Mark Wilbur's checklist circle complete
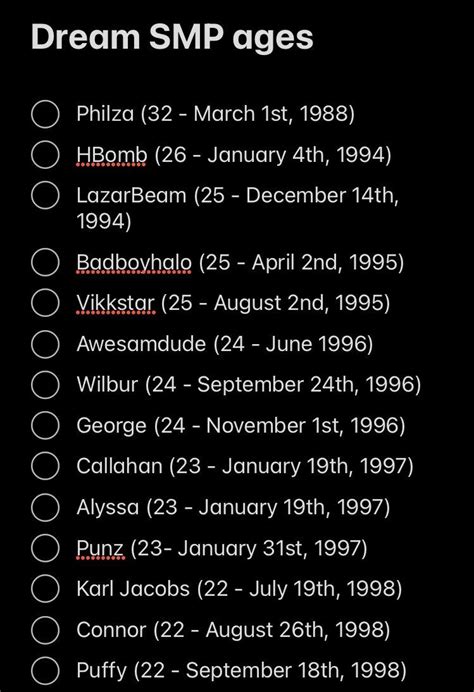Viewport: 474px width, 692px height. click(45, 384)
